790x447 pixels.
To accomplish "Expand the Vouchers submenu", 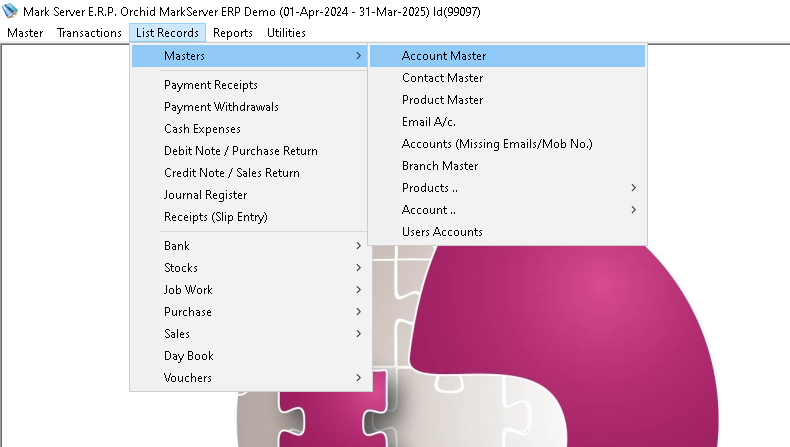I will (x=249, y=378).
